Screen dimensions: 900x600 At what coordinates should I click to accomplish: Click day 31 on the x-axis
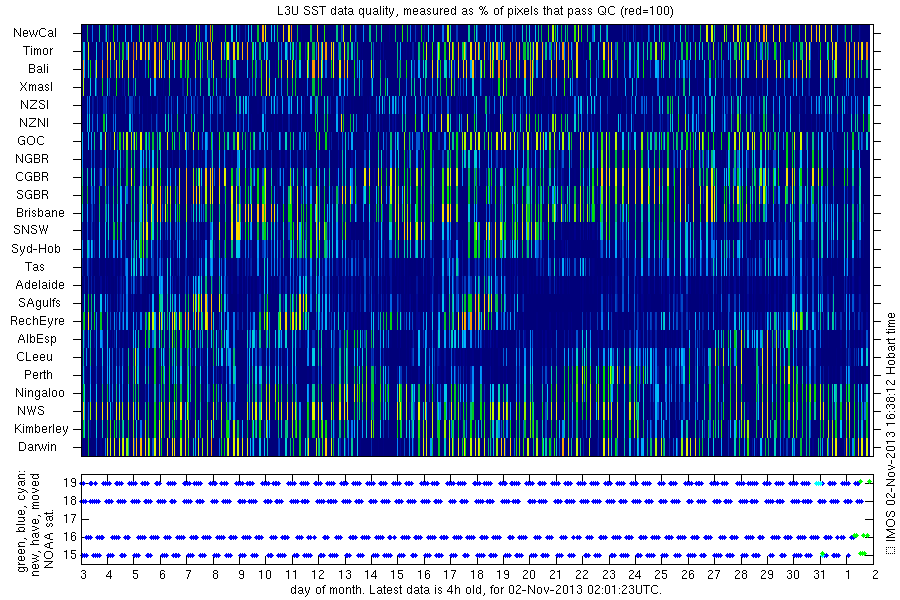pos(820,575)
